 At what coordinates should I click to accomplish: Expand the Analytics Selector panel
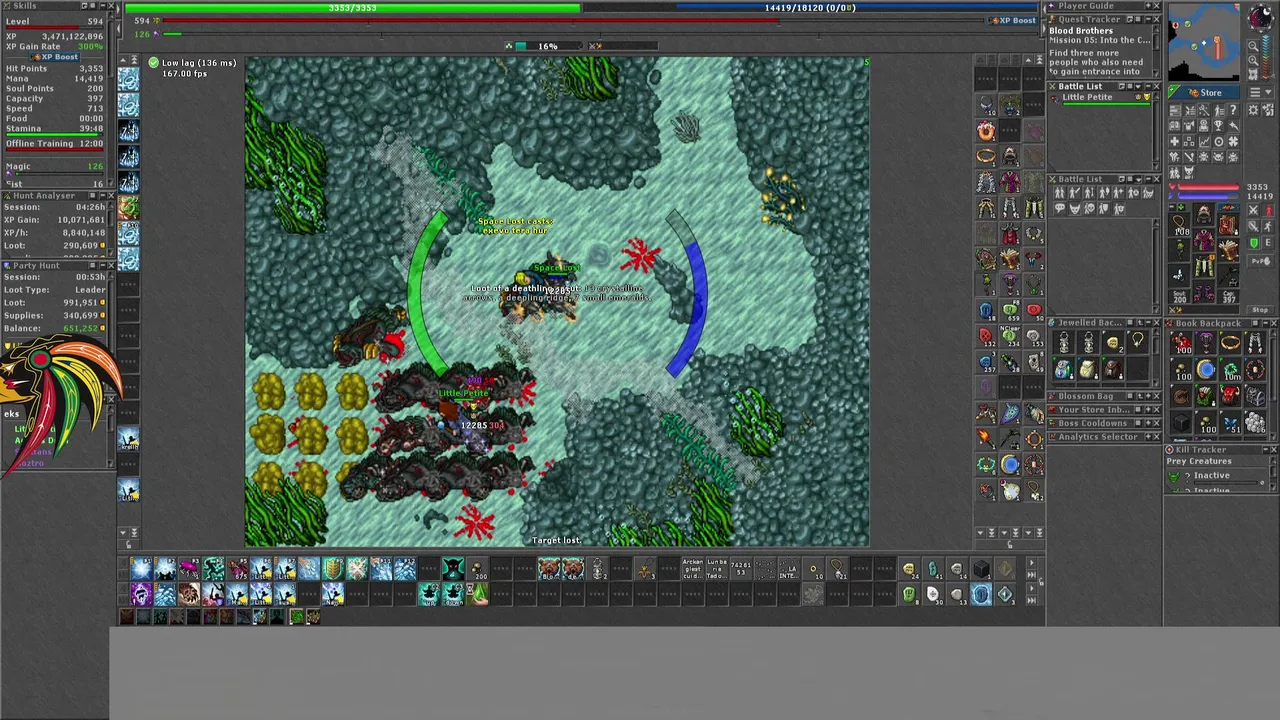click(1148, 436)
